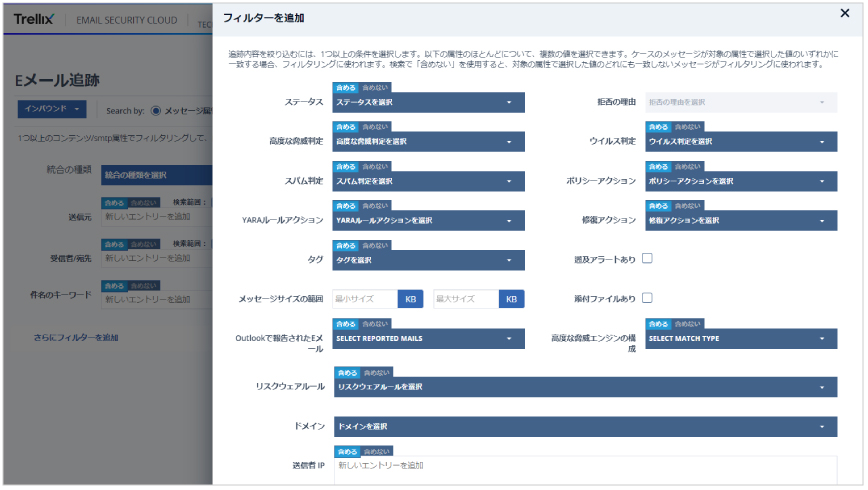Click the 送信者 IP entry field
The height and width of the screenshot is (490, 868).
[x=585, y=470]
